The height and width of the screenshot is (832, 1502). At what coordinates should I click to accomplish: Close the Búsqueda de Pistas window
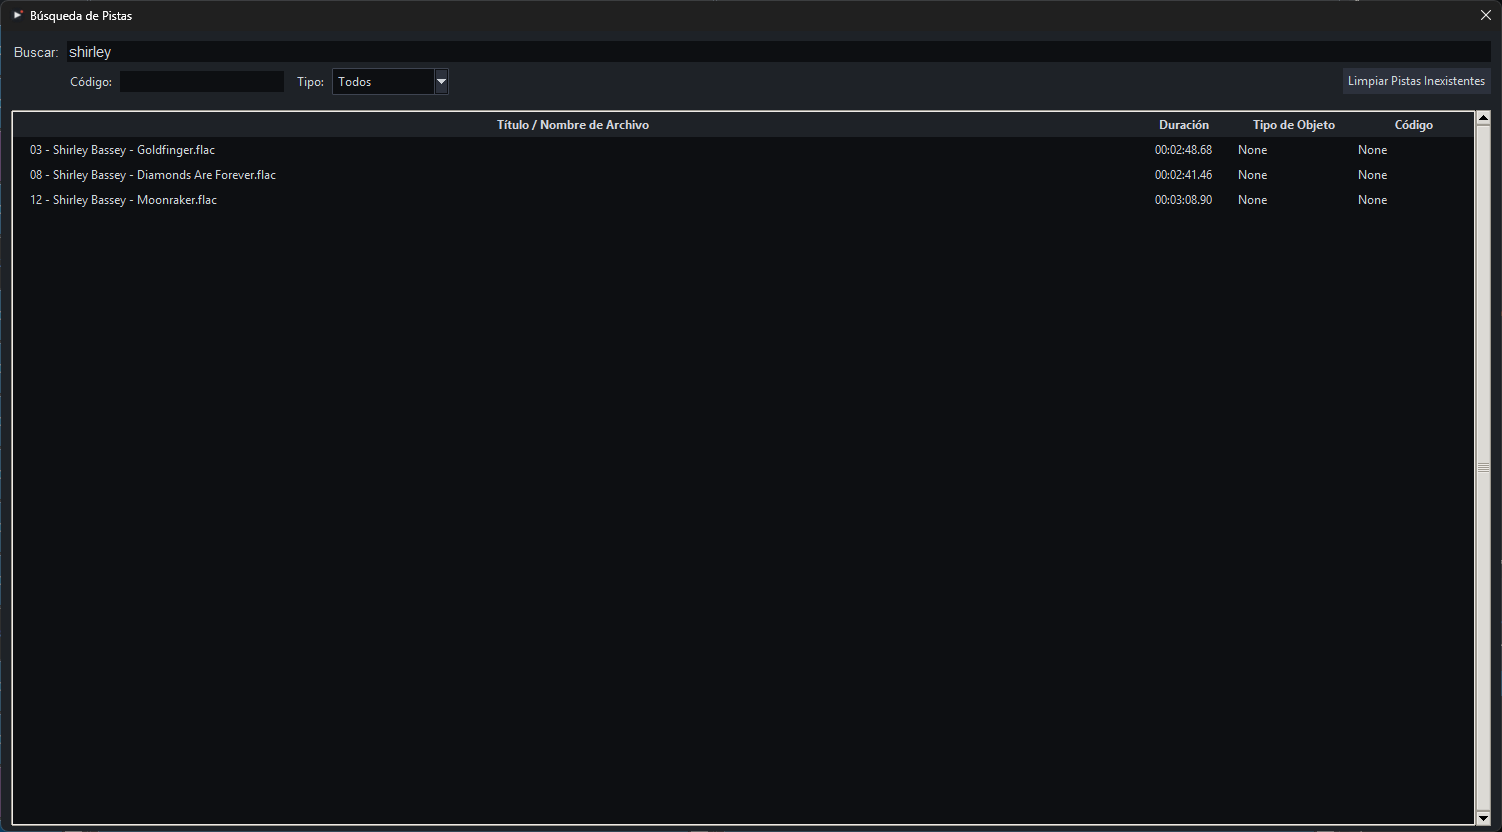1485,15
